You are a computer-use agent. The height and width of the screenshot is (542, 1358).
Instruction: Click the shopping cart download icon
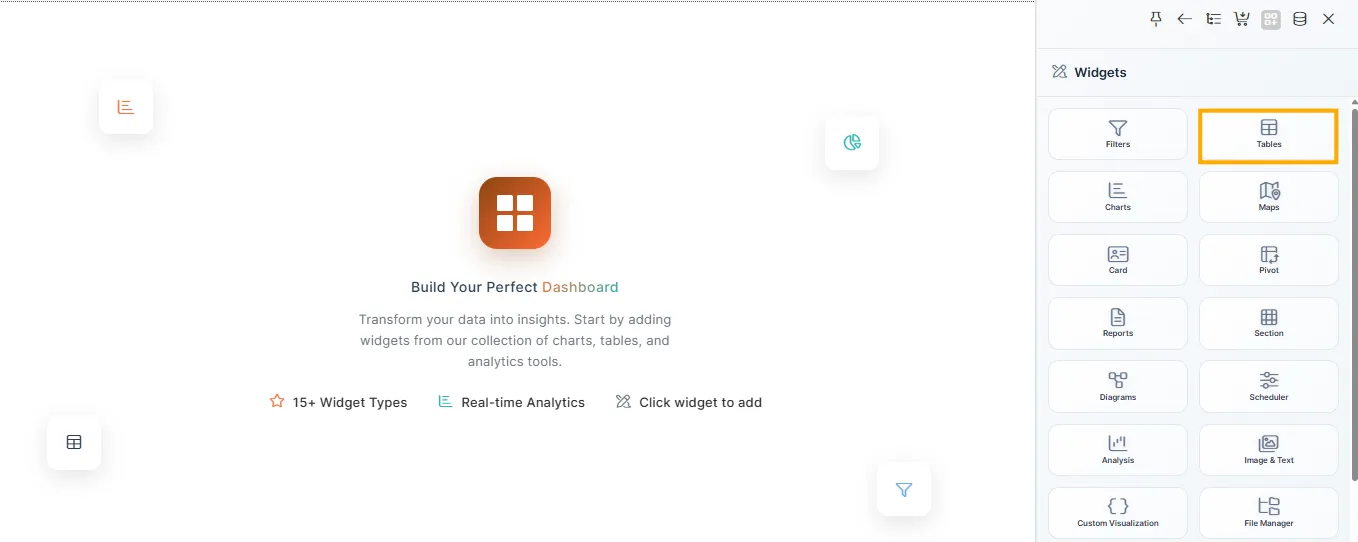tap(1242, 19)
